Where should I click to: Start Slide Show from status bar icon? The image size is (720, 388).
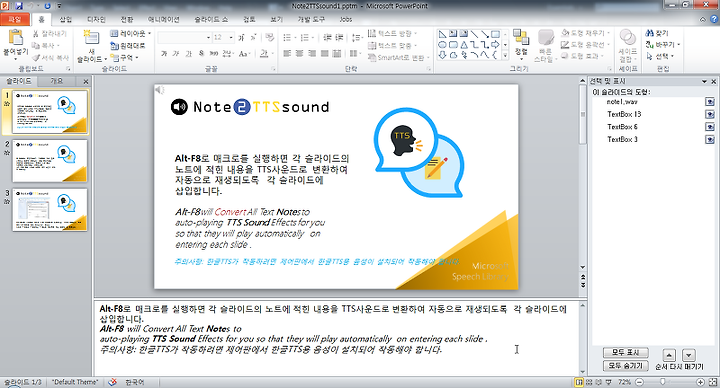click(x=609, y=382)
